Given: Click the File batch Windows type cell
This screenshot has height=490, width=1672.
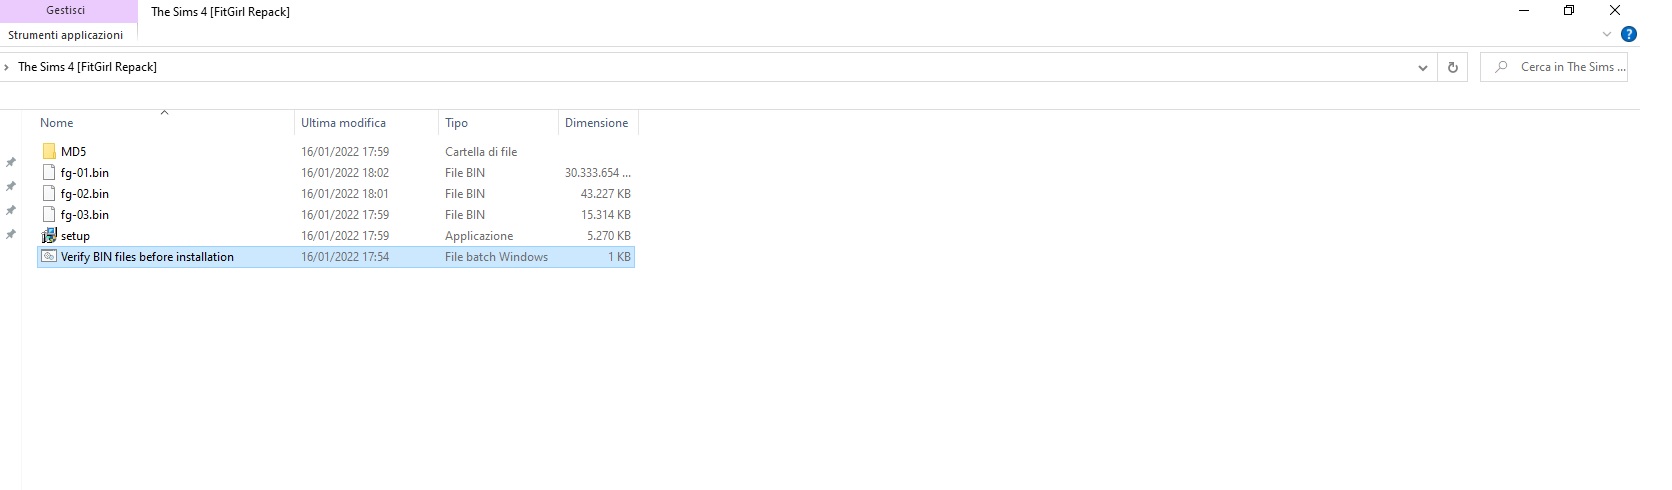Looking at the screenshot, I should pyautogui.click(x=496, y=257).
